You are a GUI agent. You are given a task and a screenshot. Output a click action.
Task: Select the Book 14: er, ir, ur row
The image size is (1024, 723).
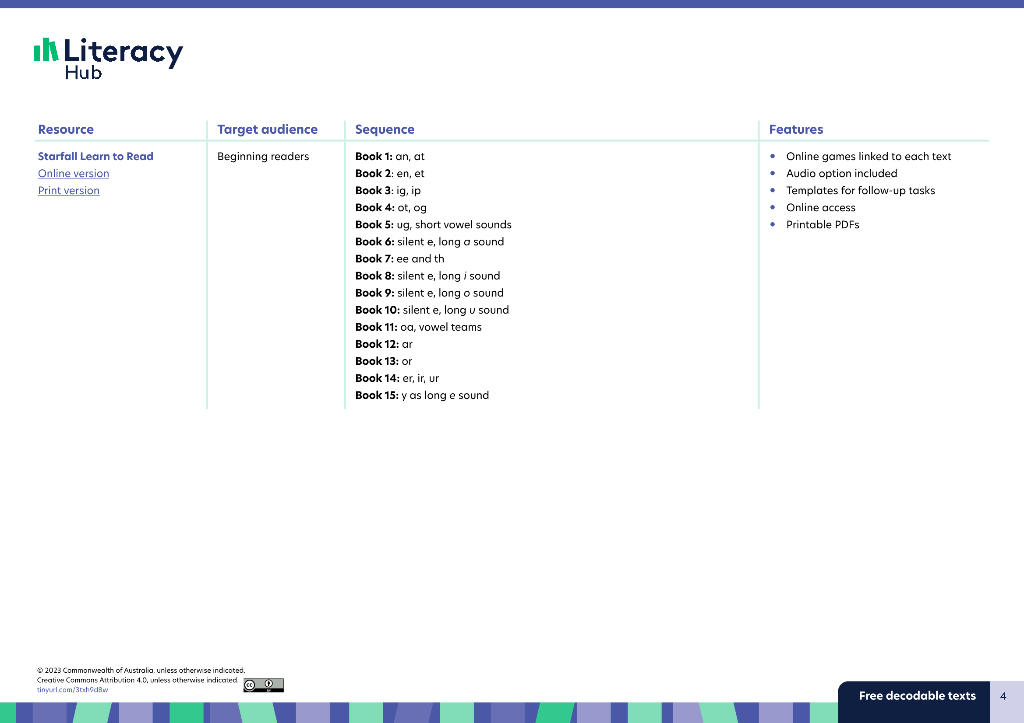397,378
